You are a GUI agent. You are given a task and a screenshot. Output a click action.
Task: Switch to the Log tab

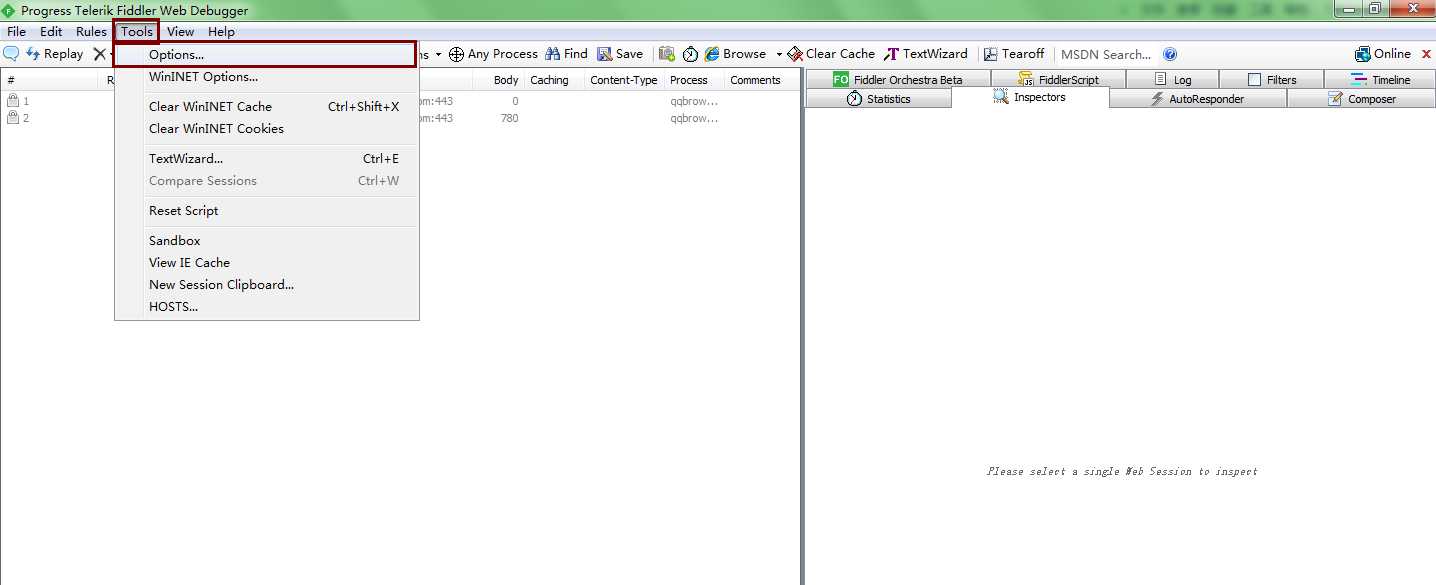[1173, 80]
